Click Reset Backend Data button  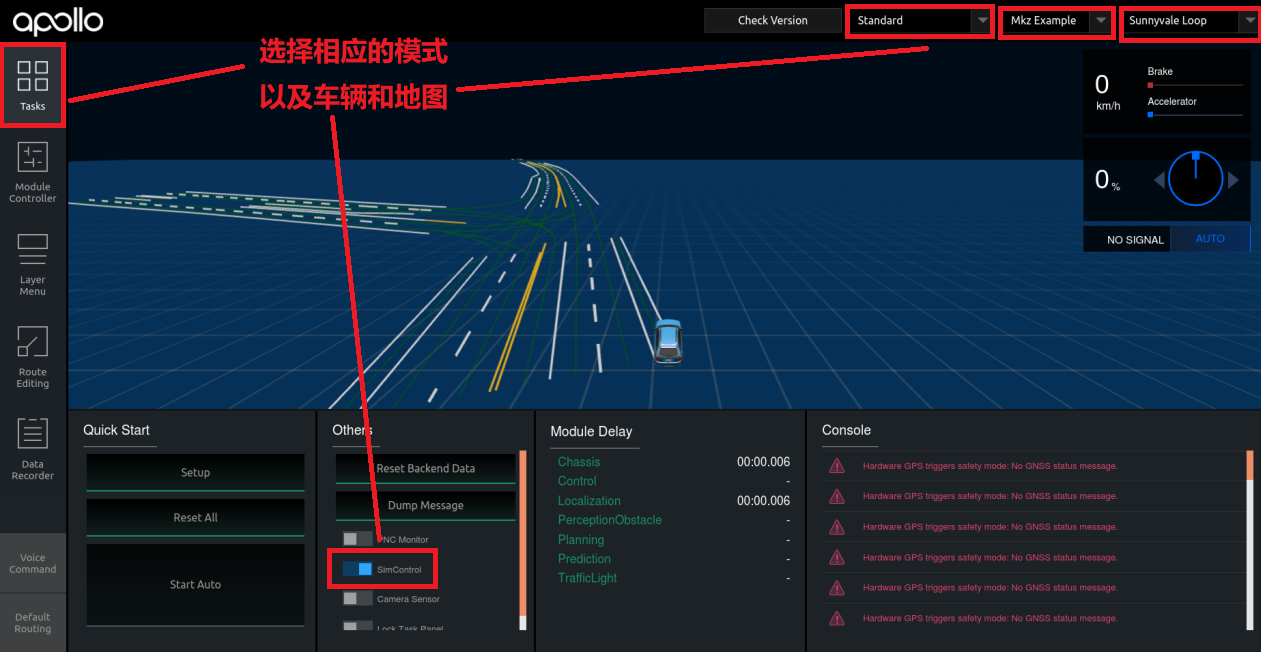(425, 468)
